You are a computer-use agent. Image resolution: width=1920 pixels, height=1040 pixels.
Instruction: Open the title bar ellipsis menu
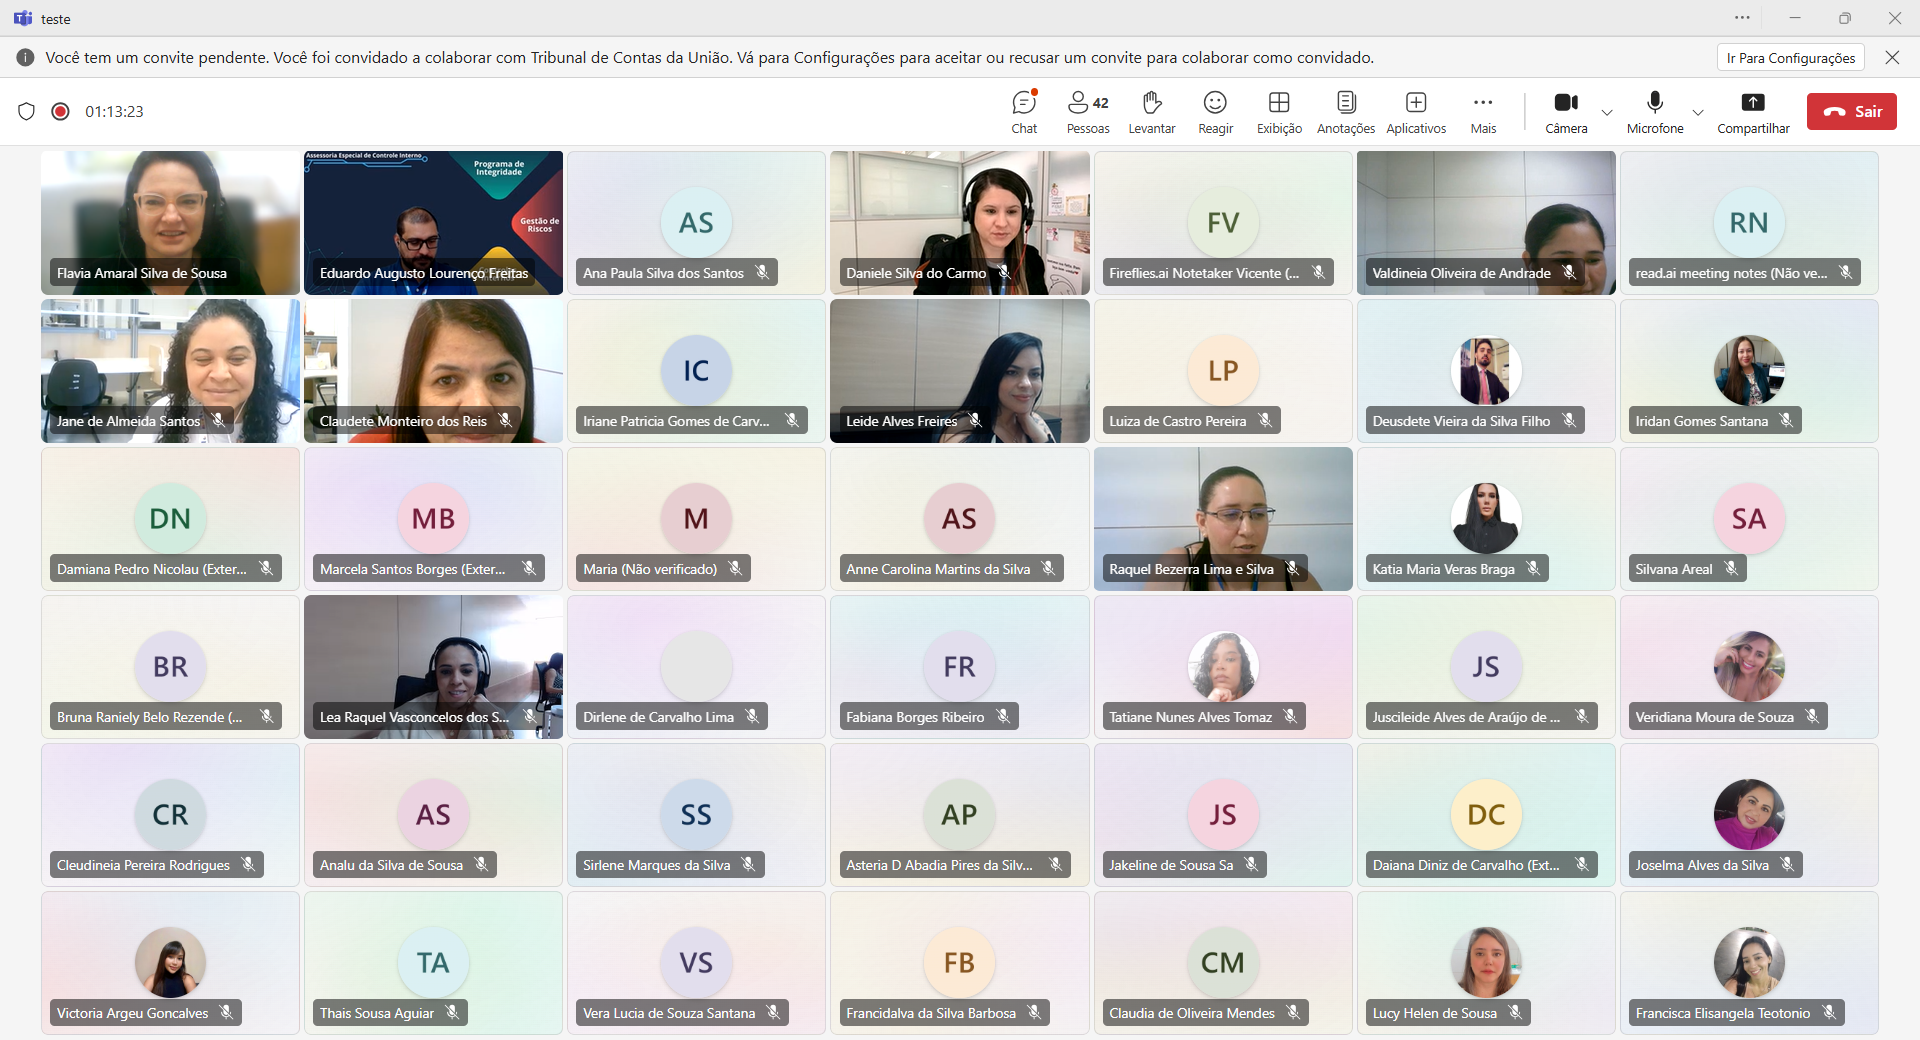click(x=1742, y=18)
